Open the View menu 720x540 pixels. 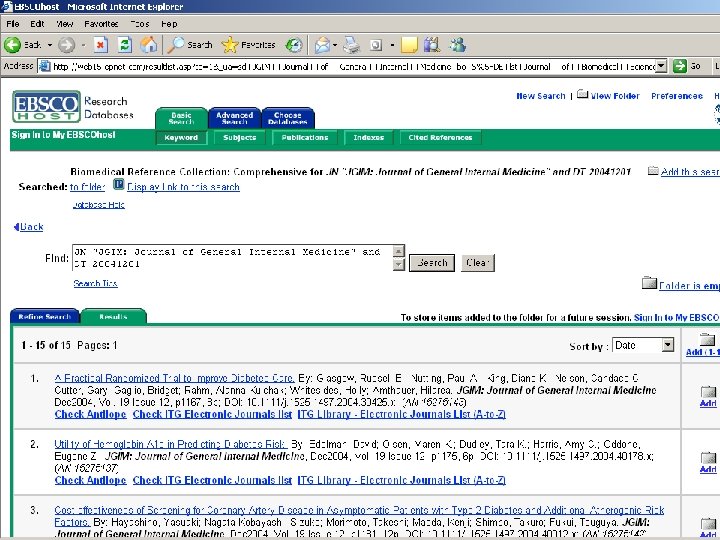[65, 24]
